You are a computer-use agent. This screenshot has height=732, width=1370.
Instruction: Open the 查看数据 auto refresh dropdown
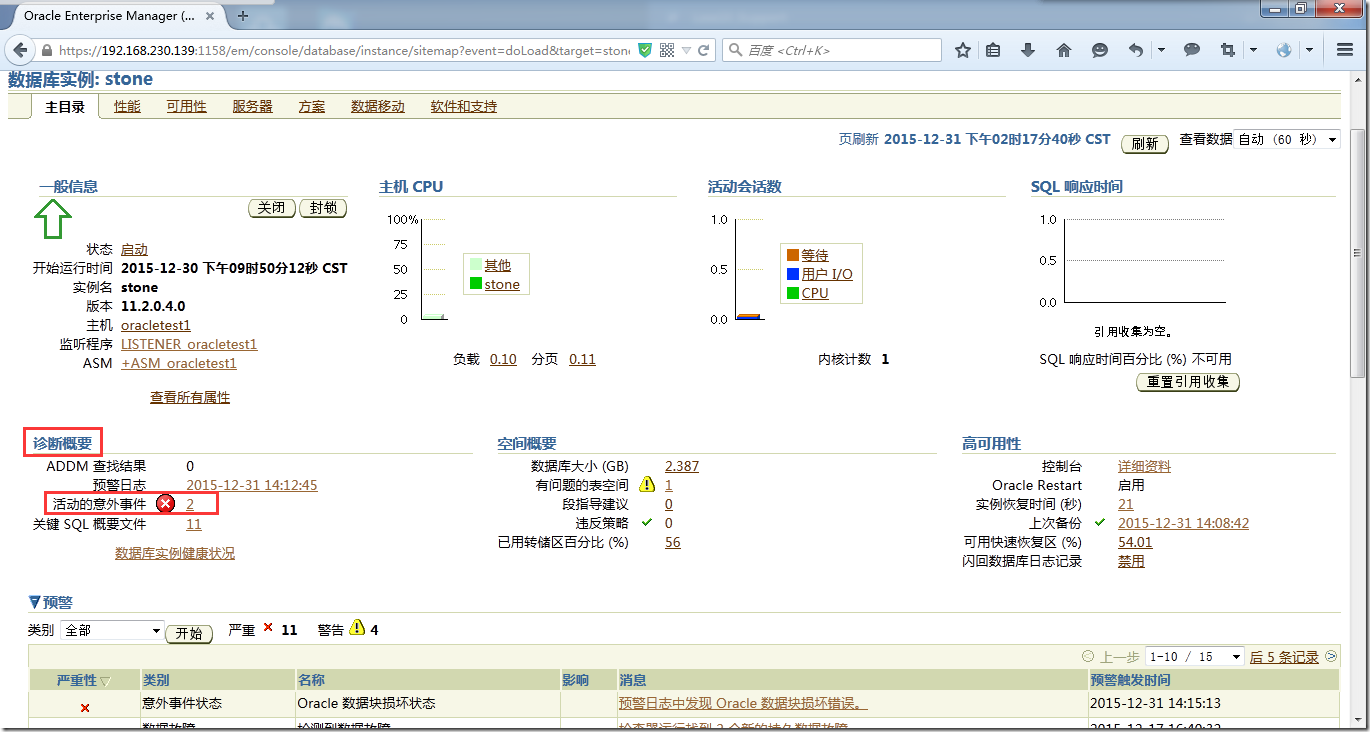coord(1288,140)
